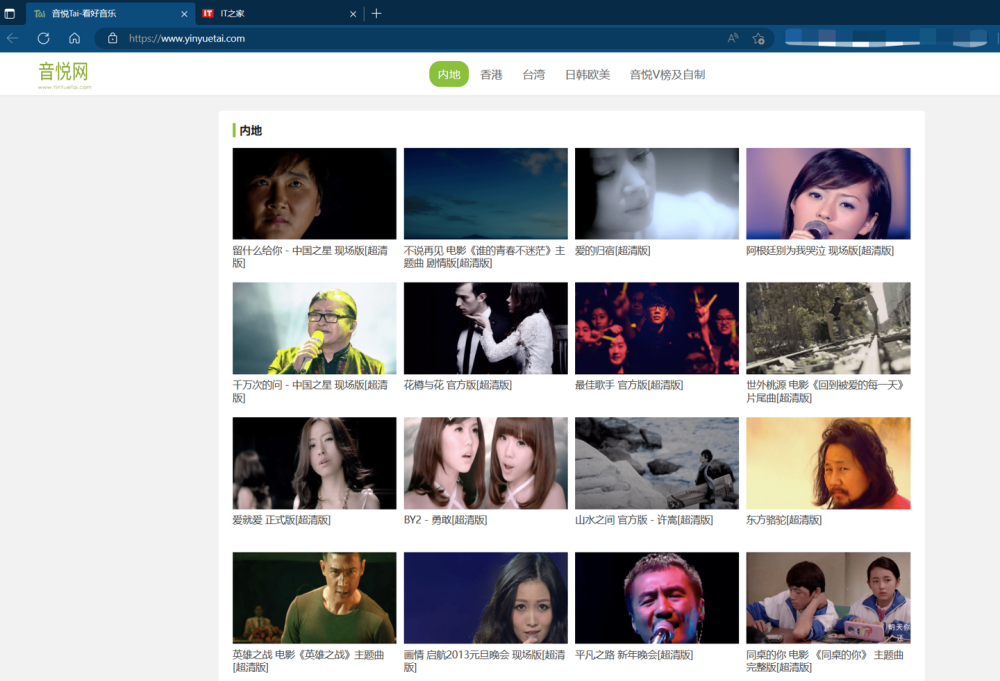Screen dimensions: 1000x681
Task: Open the 音悦V榜及自制 category
Action: [x=667, y=74]
